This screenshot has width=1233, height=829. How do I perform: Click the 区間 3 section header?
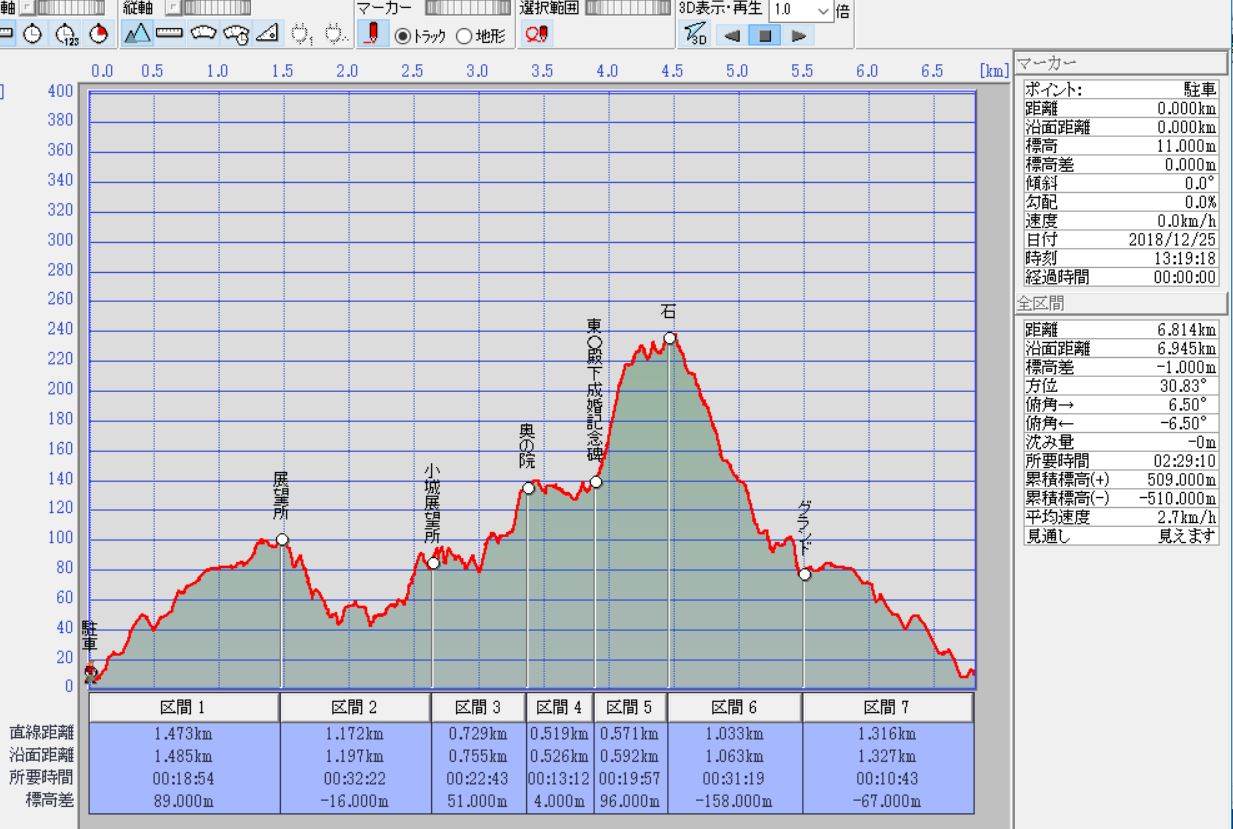point(478,707)
